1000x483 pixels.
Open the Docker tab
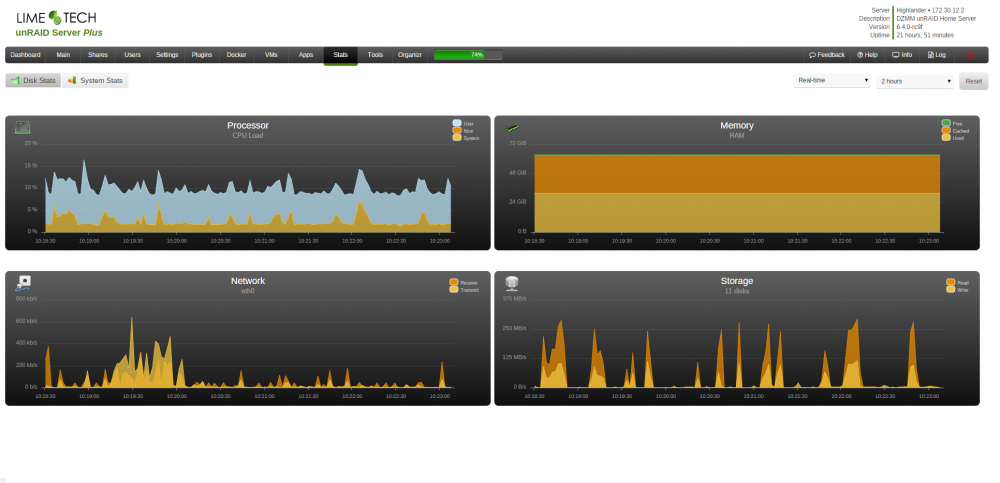pos(237,55)
